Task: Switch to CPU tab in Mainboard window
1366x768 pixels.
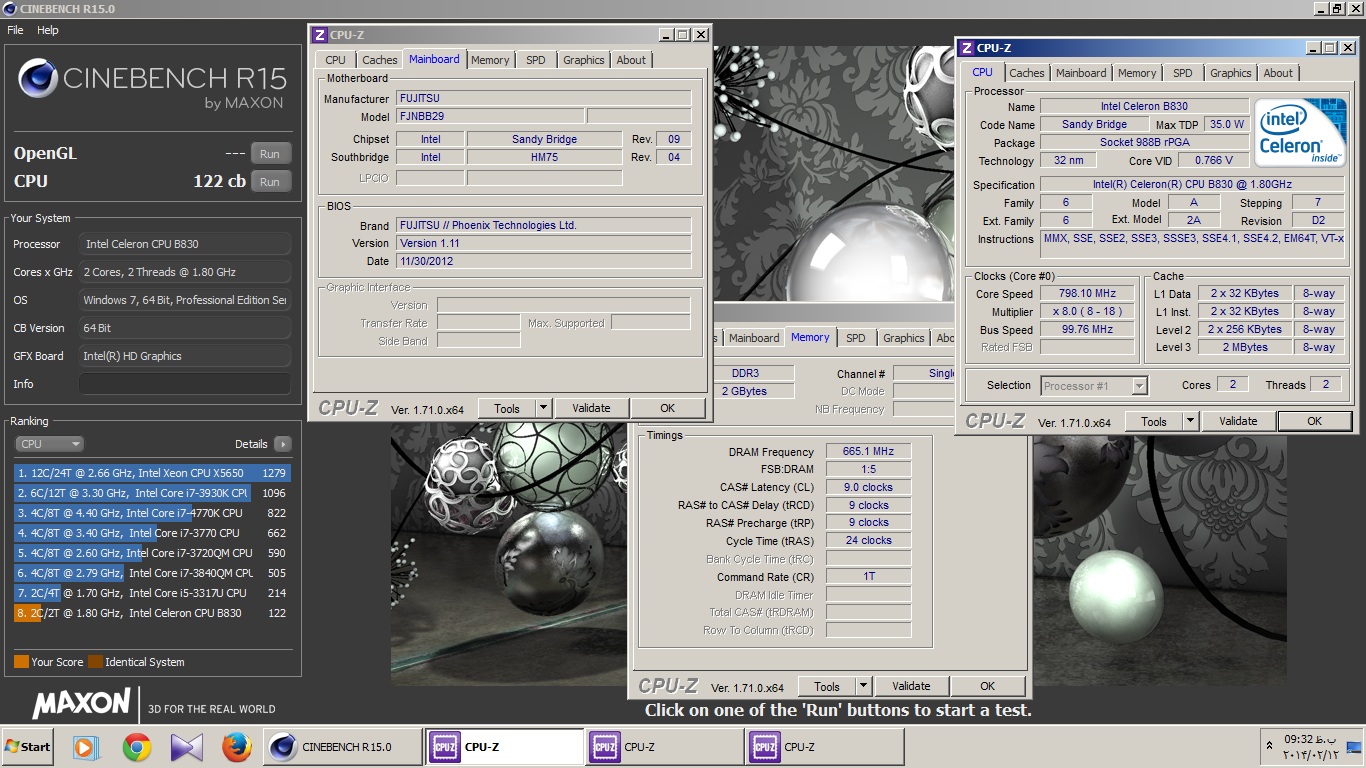Action: point(336,60)
